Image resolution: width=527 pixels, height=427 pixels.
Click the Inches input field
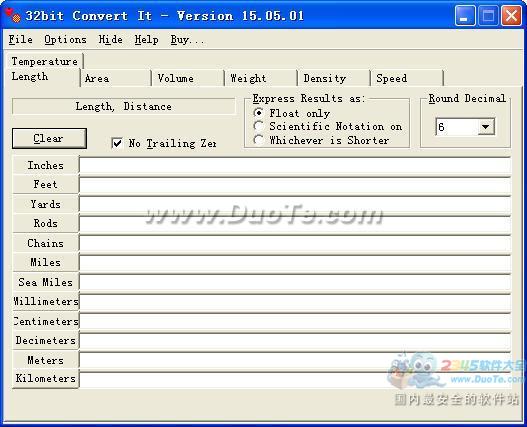(x=295, y=165)
